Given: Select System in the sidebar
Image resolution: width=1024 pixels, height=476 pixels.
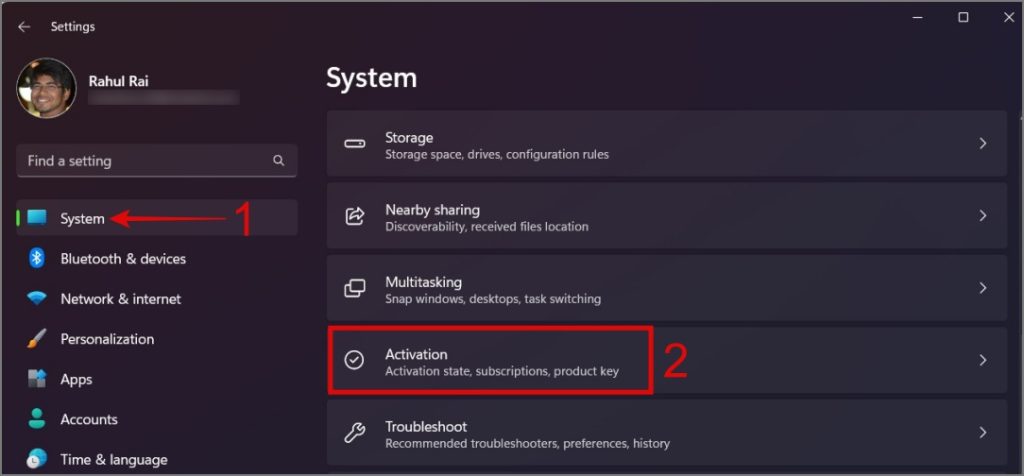Looking at the screenshot, I should coord(82,218).
